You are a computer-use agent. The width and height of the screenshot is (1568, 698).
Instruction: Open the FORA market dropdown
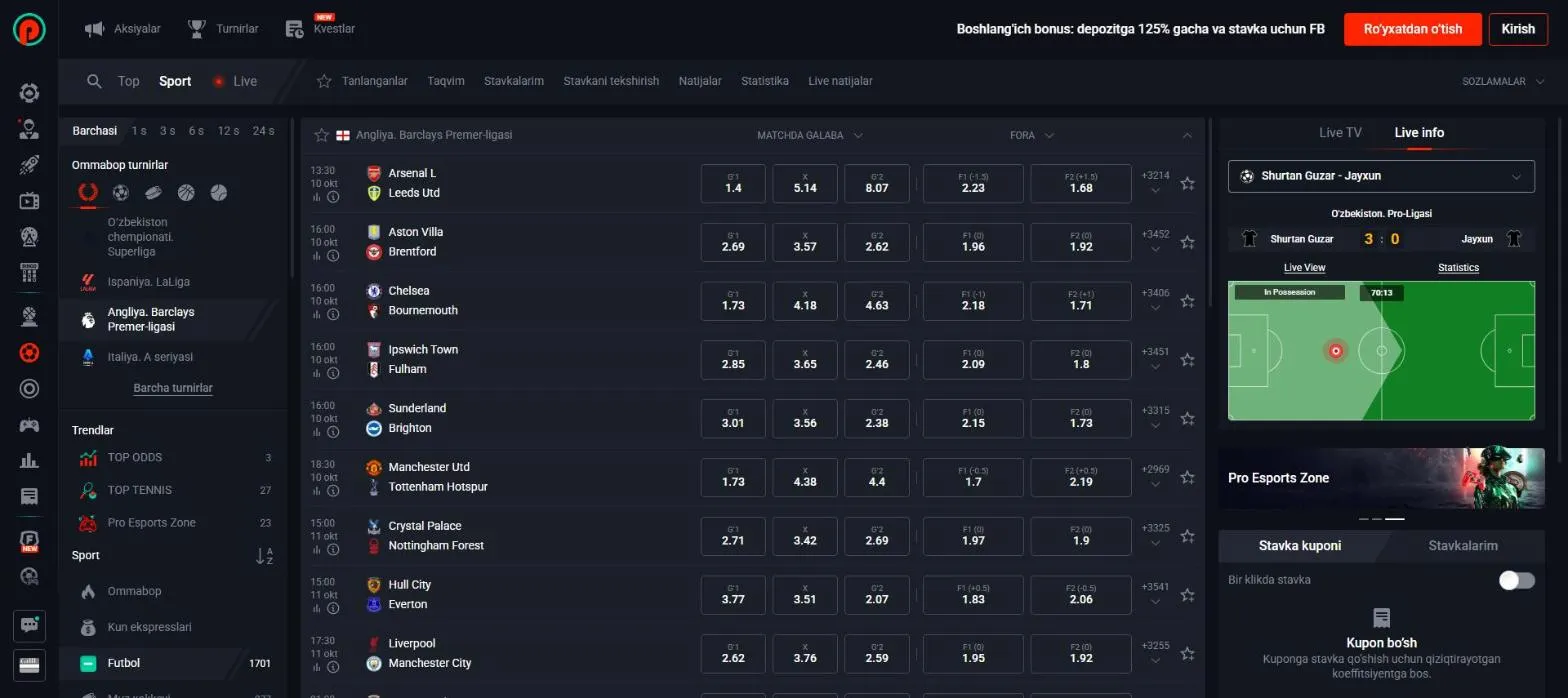(x=1032, y=135)
